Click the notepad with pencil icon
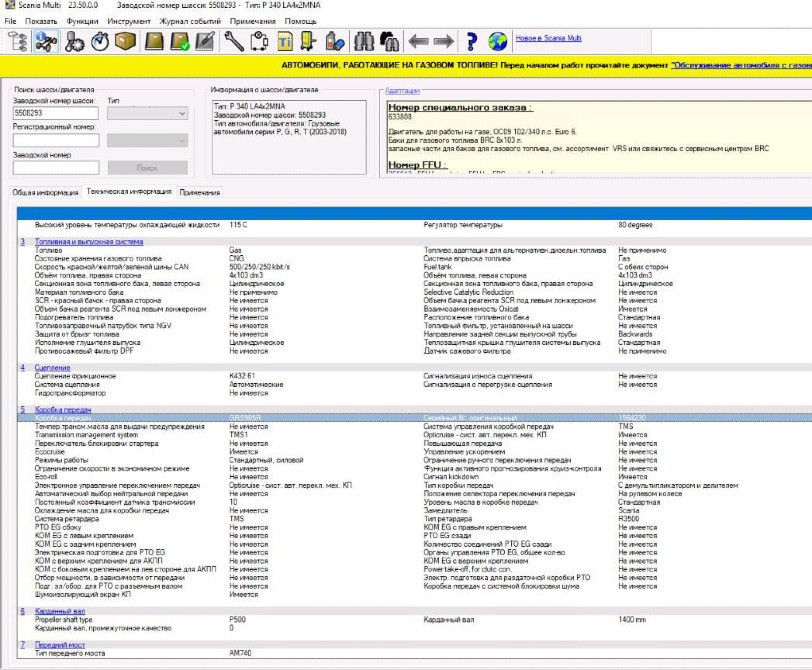 point(206,41)
